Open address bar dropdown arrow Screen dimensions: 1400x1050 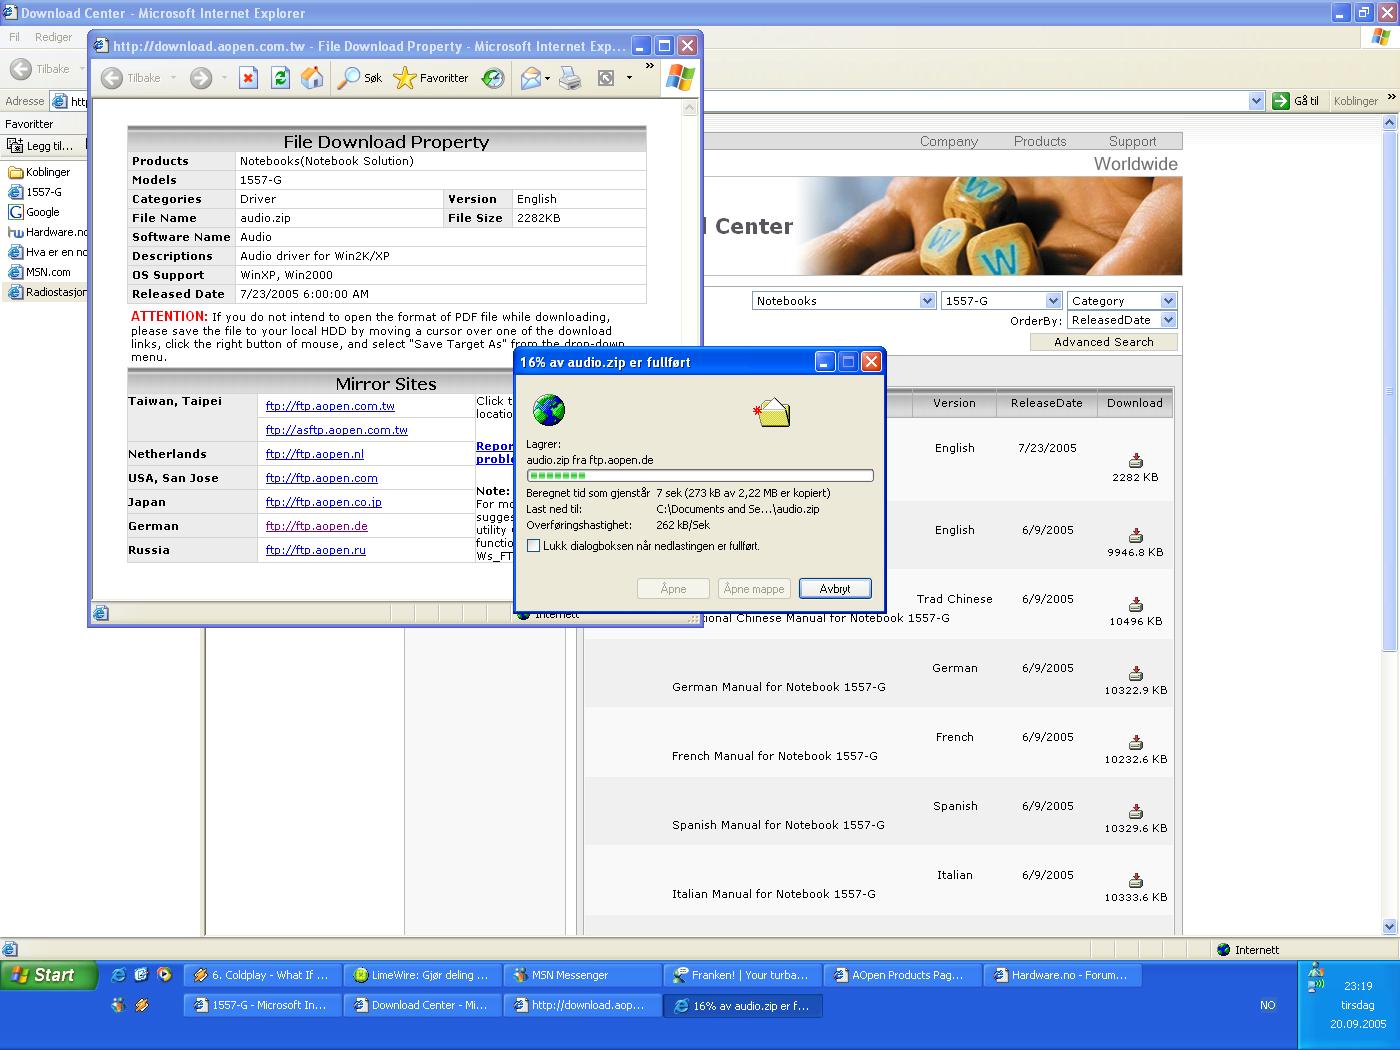[x=1256, y=101]
